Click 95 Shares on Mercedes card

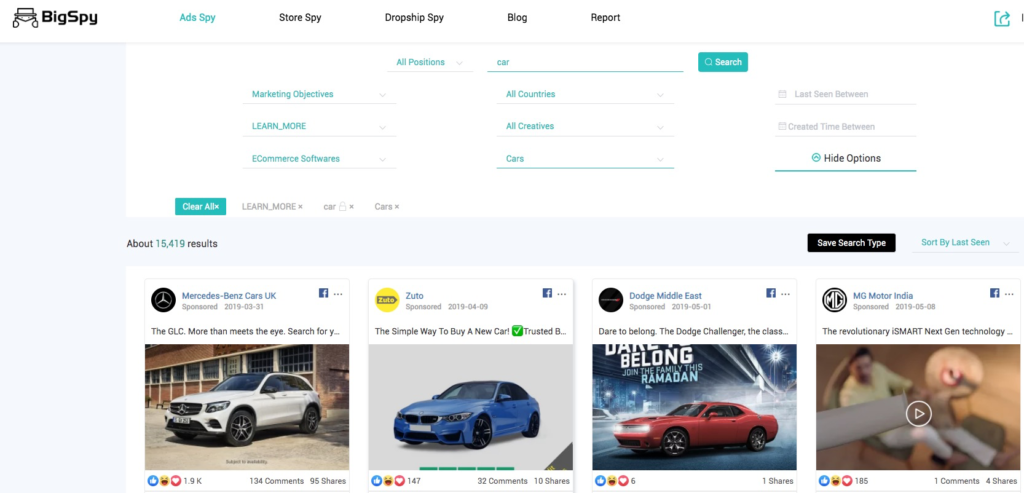tap(328, 481)
